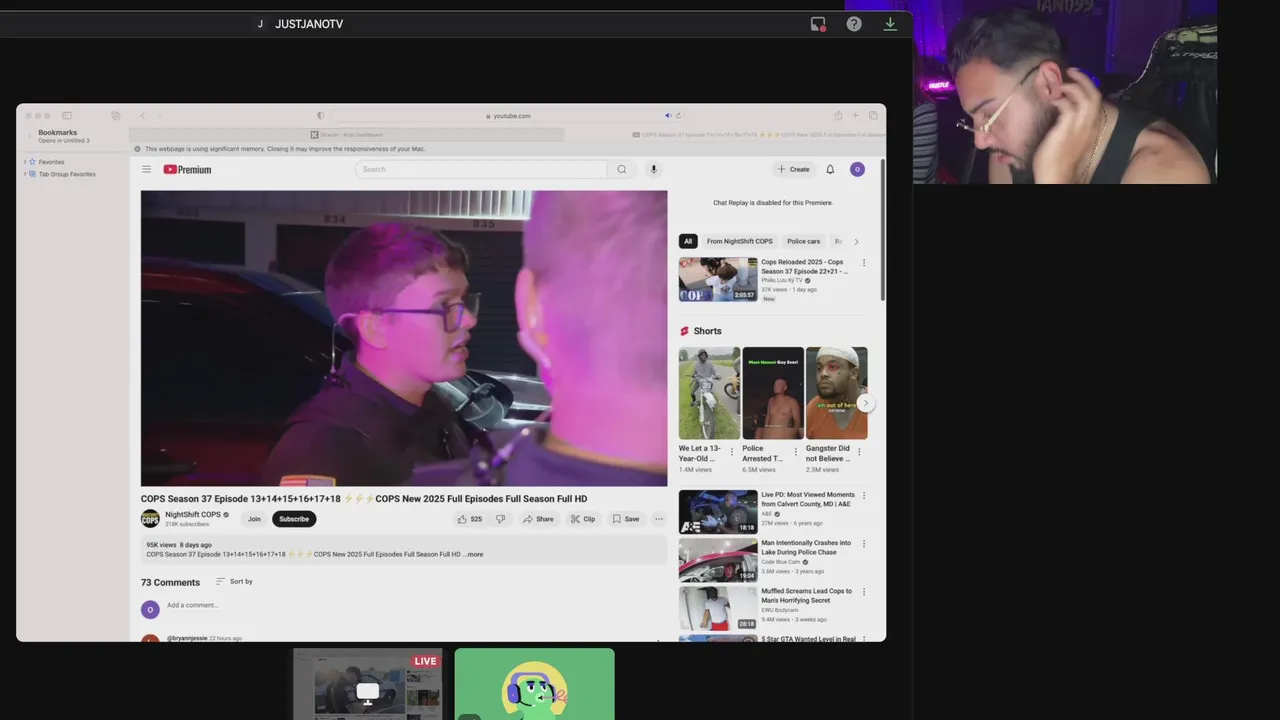Open options for Man Intentionally Crashes video
The image size is (1280, 720).
tap(864, 544)
